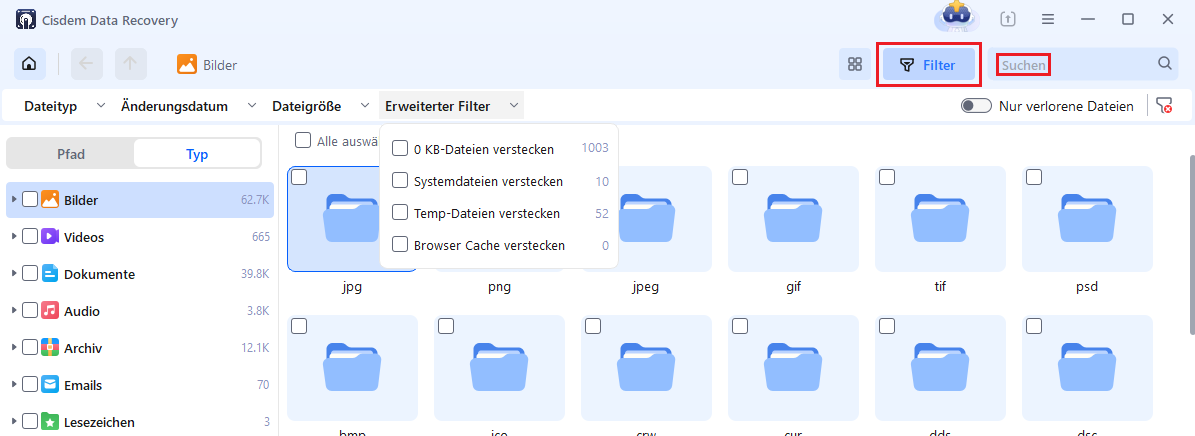Image resolution: width=1195 pixels, height=436 pixels.
Task: Expand the Audio tree node arrow
Action: [x=14, y=311]
